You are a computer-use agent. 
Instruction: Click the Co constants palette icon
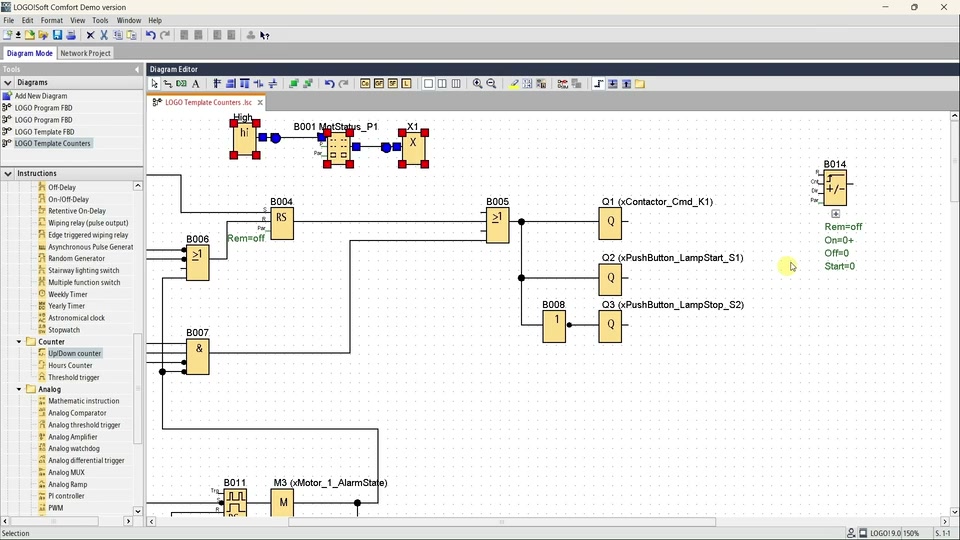[x=365, y=84]
